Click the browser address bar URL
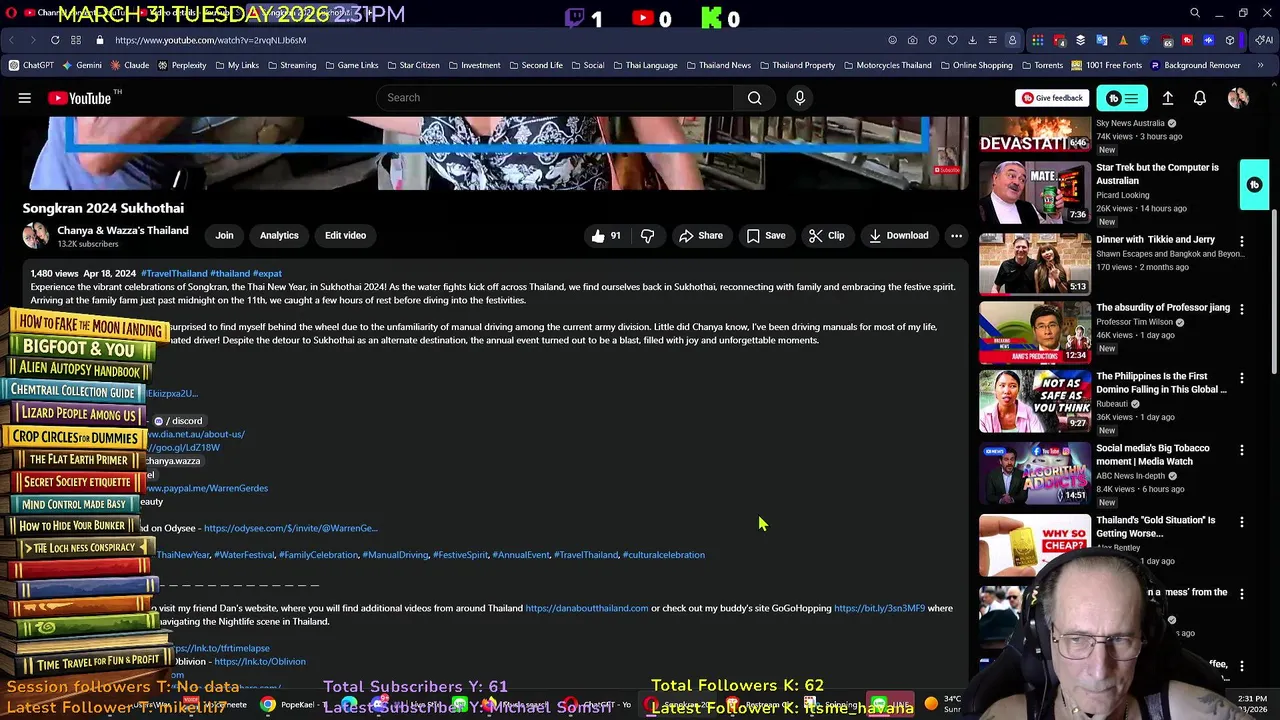Image resolution: width=1280 pixels, height=720 pixels. pos(210,40)
